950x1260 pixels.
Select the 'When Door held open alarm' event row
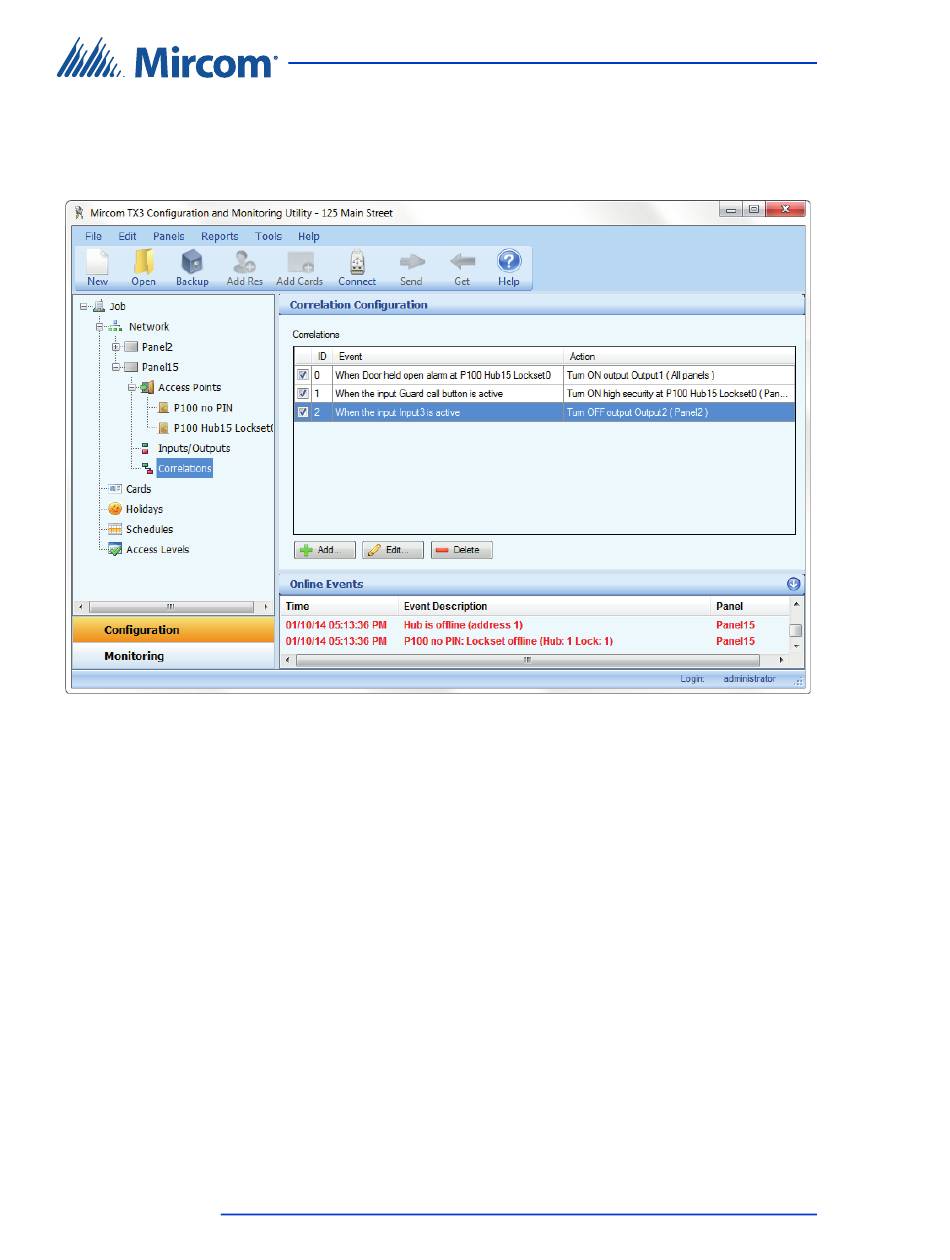(x=544, y=375)
